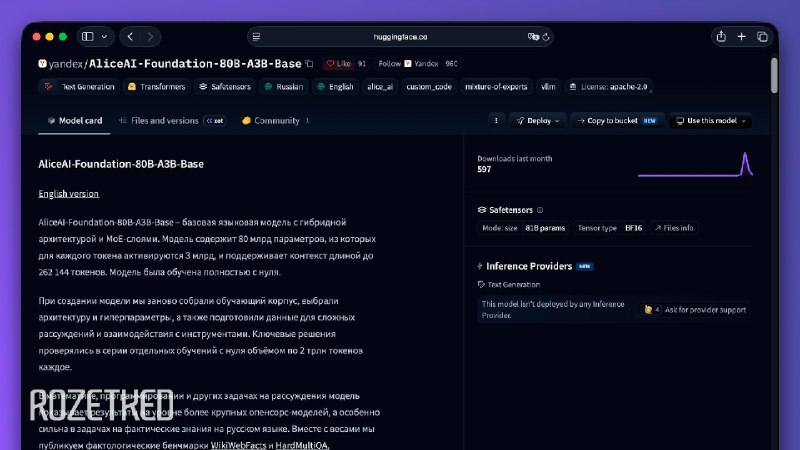Click the BF16 tensor type value
The image size is (800, 450).
pos(634,228)
